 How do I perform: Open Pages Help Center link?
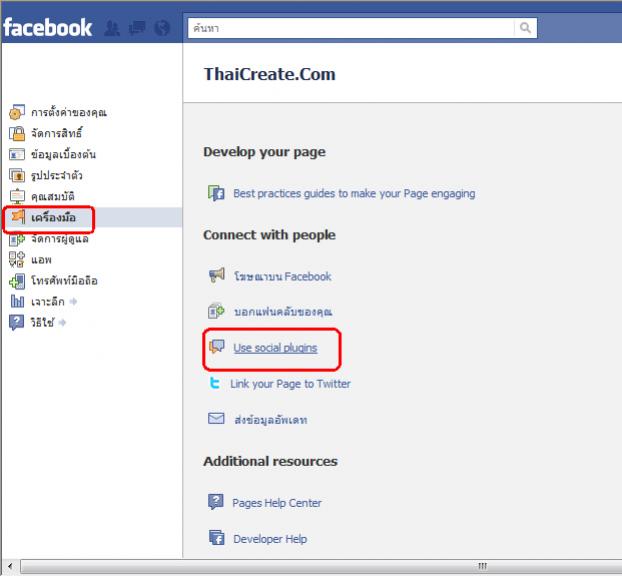[277, 503]
